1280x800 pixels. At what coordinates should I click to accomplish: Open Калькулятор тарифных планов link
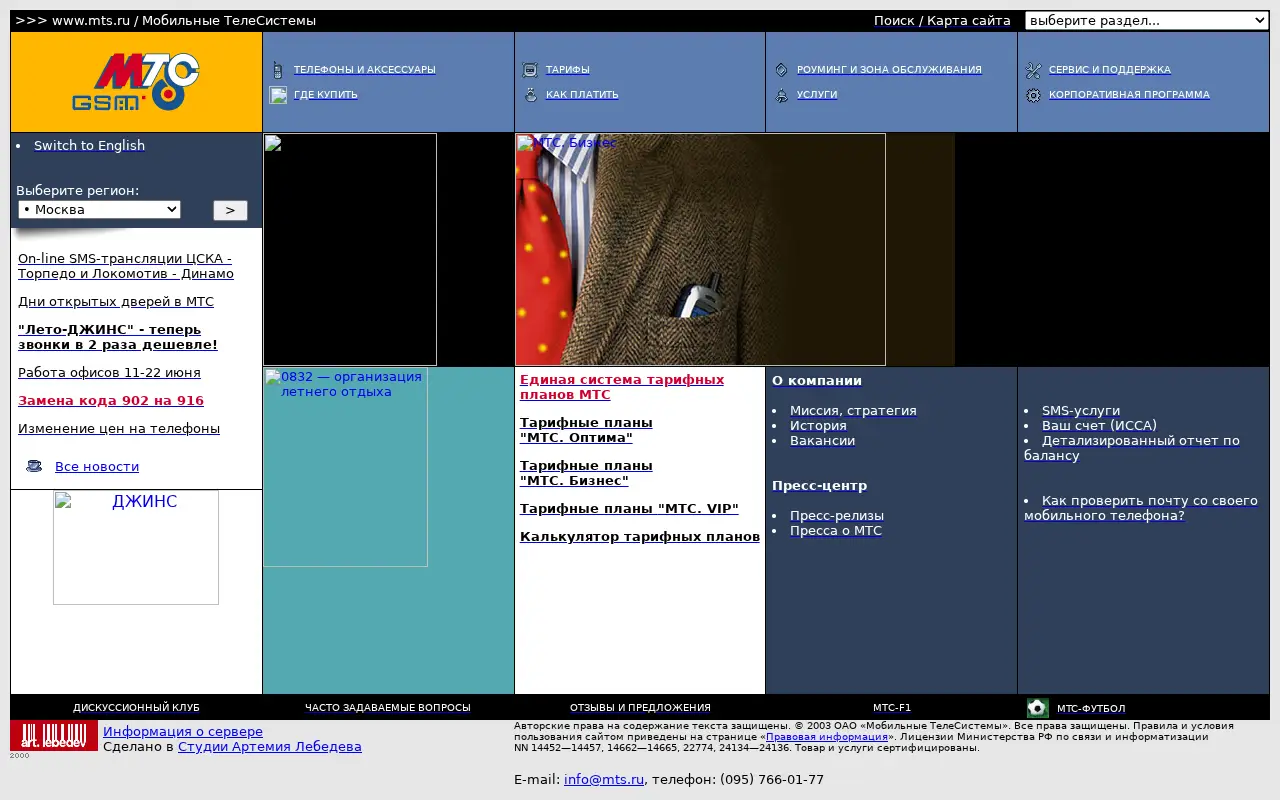click(x=640, y=536)
